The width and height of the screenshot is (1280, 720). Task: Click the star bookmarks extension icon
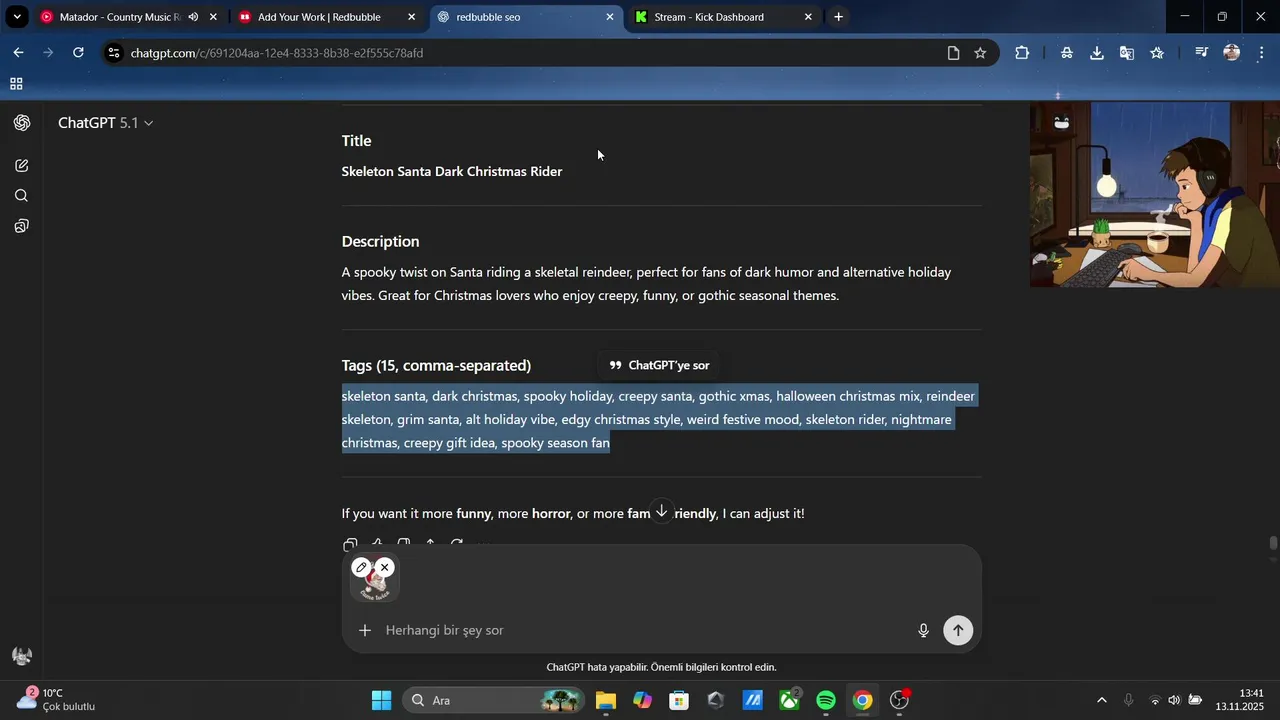click(1157, 53)
